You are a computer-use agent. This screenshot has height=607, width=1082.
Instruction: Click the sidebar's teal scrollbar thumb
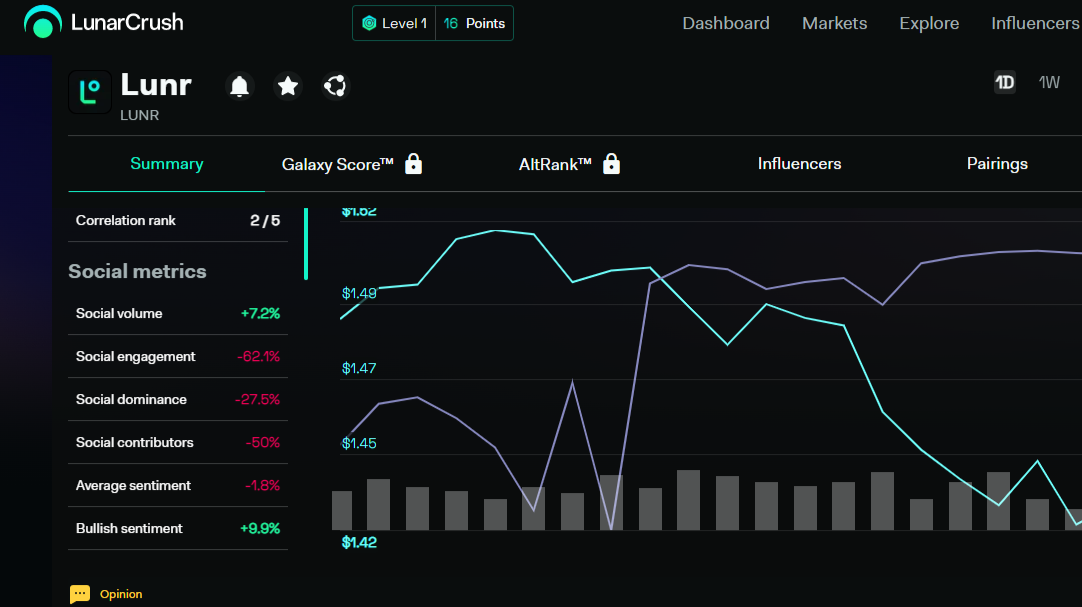point(306,243)
